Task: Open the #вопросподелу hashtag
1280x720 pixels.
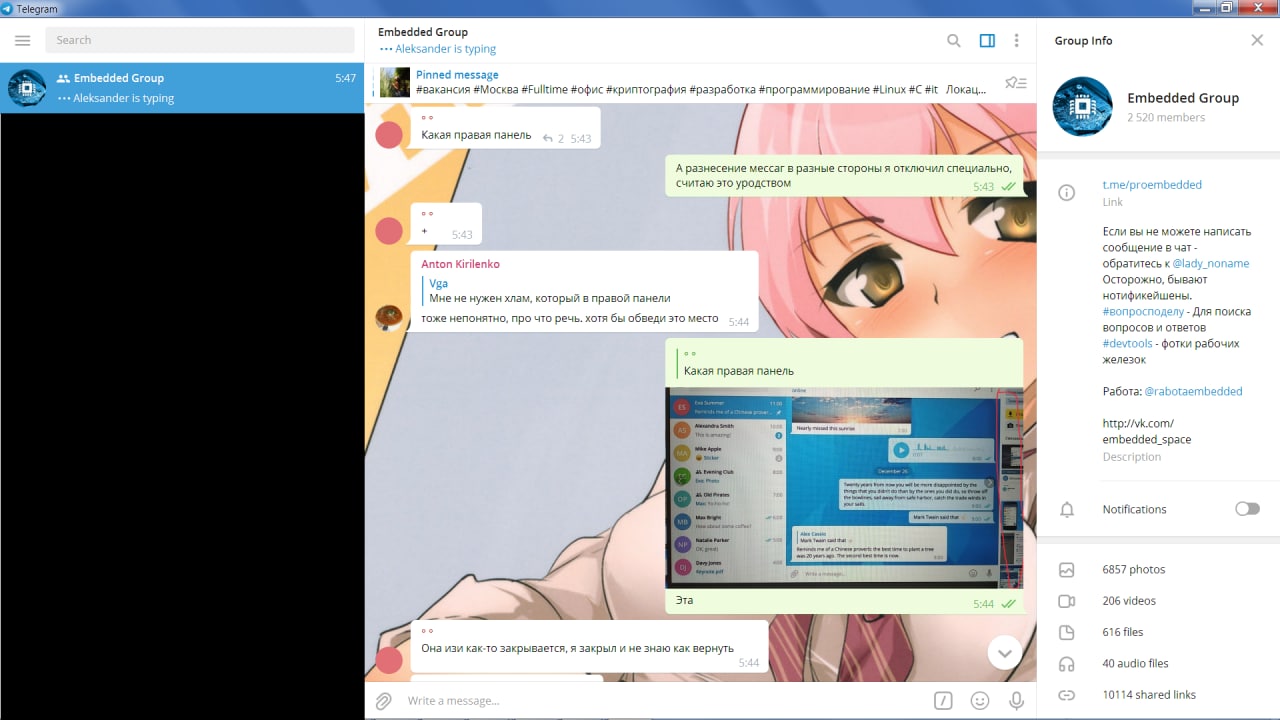Action: (1143, 312)
